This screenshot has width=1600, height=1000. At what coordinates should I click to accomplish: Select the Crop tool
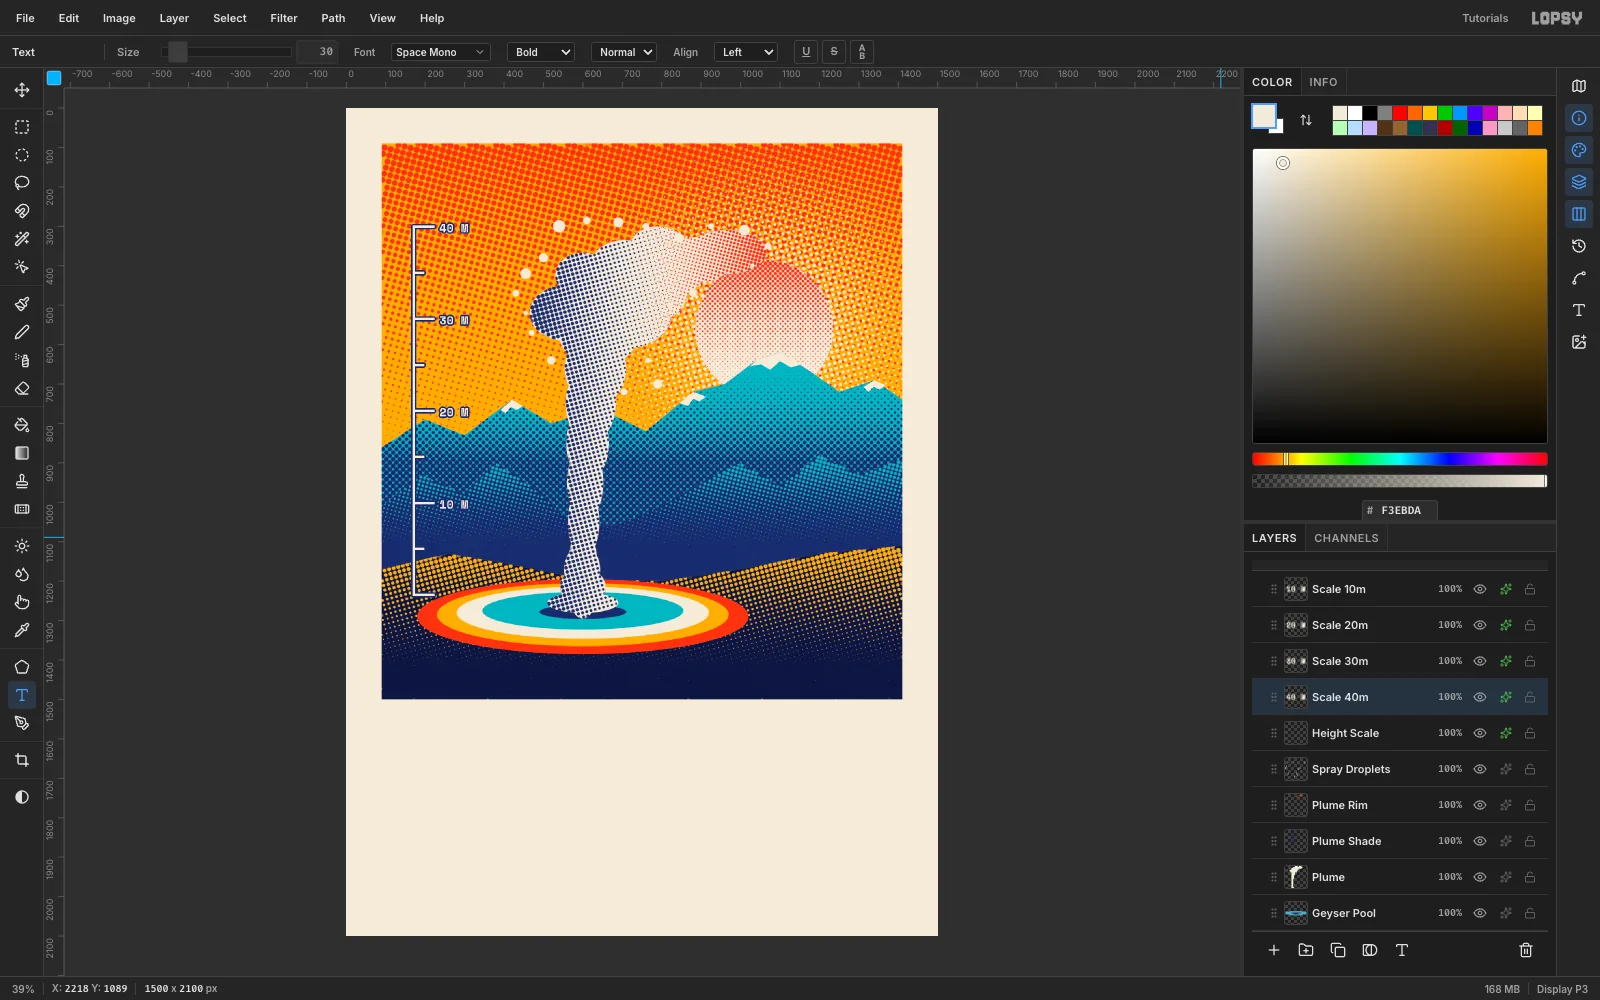[22, 760]
